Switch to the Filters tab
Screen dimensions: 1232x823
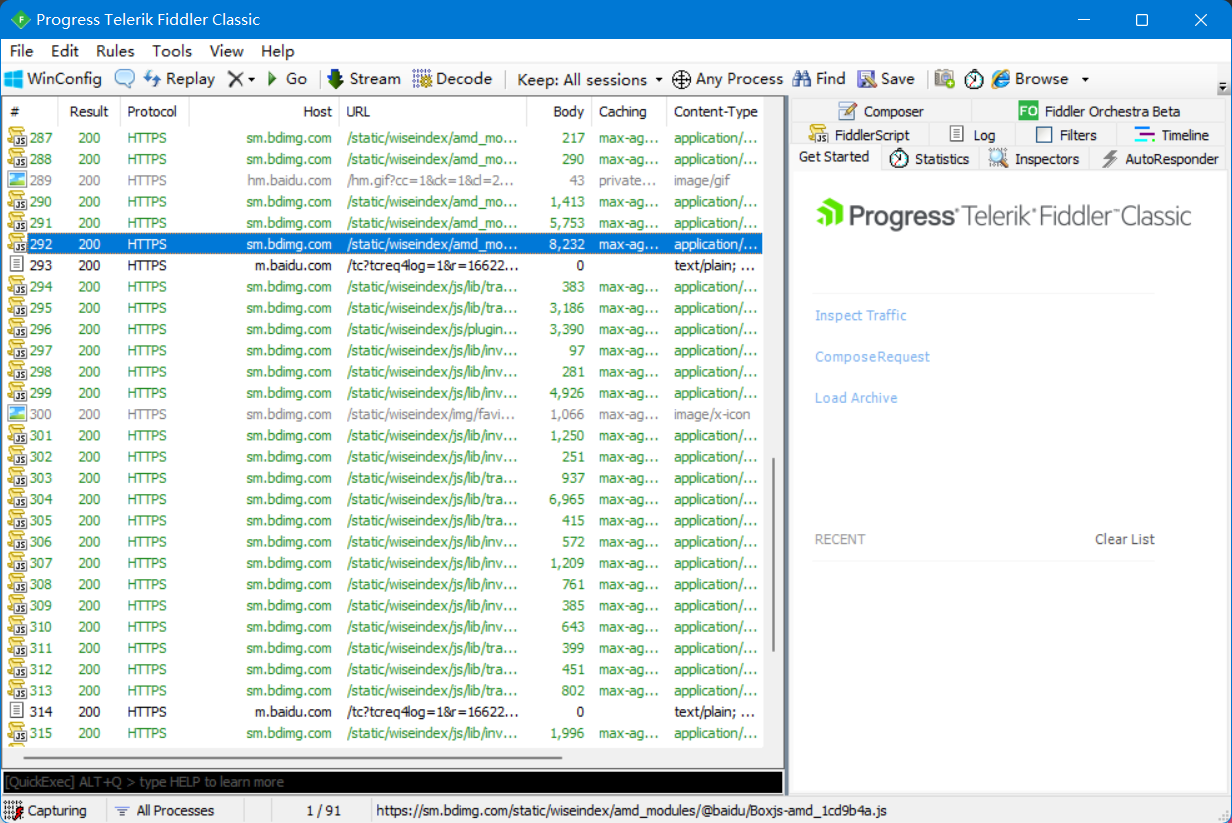(x=1066, y=135)
